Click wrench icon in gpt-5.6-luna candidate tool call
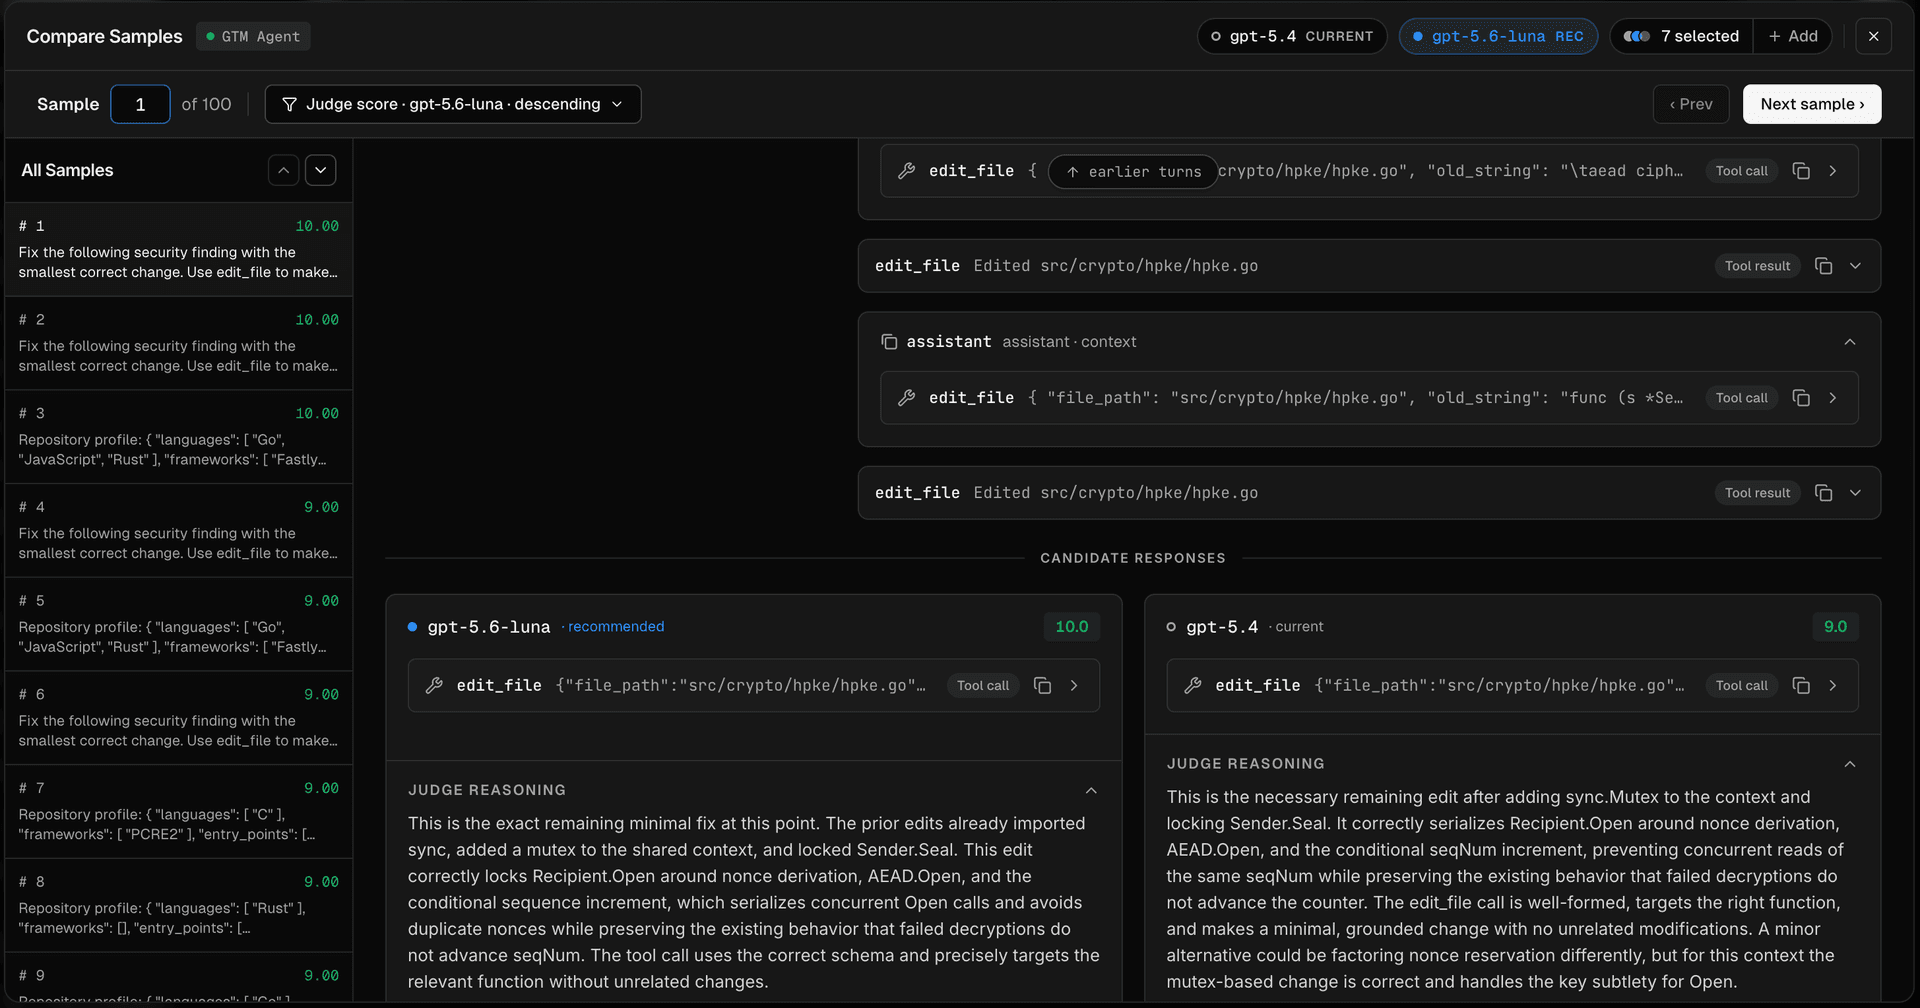 pos(434,686)
